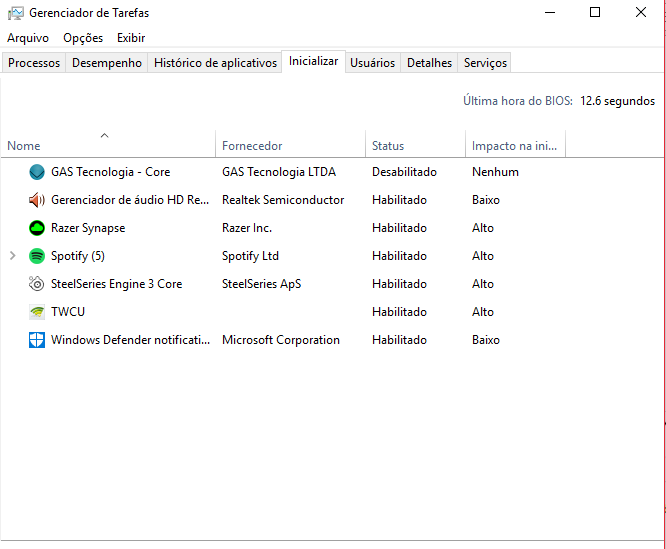Click the Windows Defender shield icon

(x=37, y=340)
